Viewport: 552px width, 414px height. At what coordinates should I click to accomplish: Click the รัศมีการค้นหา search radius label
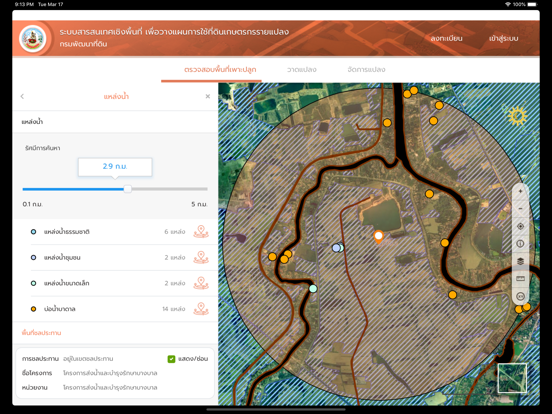click(x=42, y=148)
